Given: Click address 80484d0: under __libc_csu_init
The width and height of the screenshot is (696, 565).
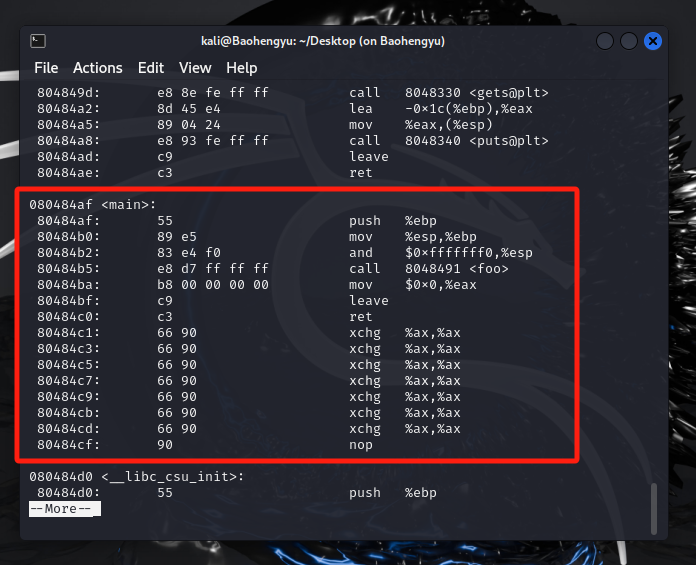Looking at the screenshot, I should 69,493.
